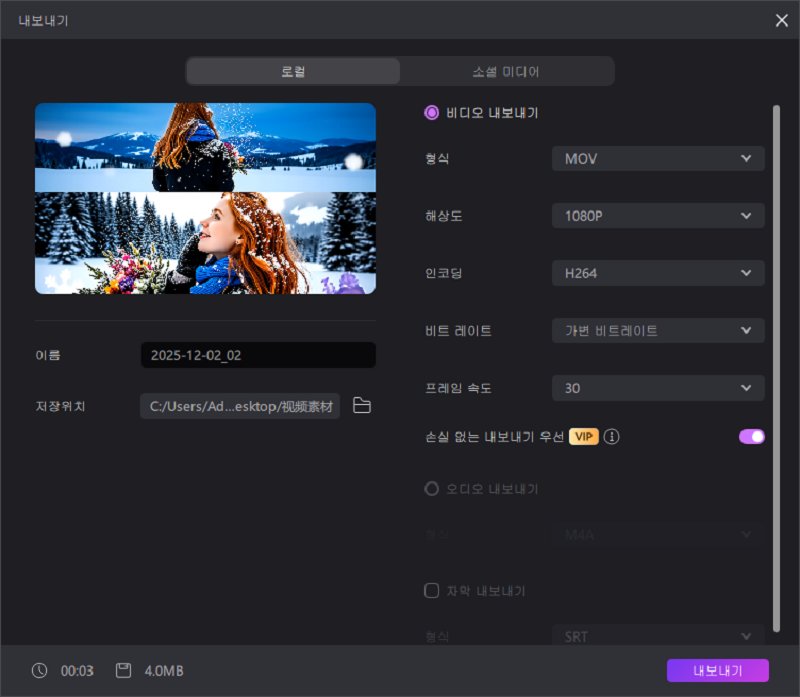This screenshot has height=697, width=800.
Task: Click the video preview thumbnail
Action: pos(205,197)
